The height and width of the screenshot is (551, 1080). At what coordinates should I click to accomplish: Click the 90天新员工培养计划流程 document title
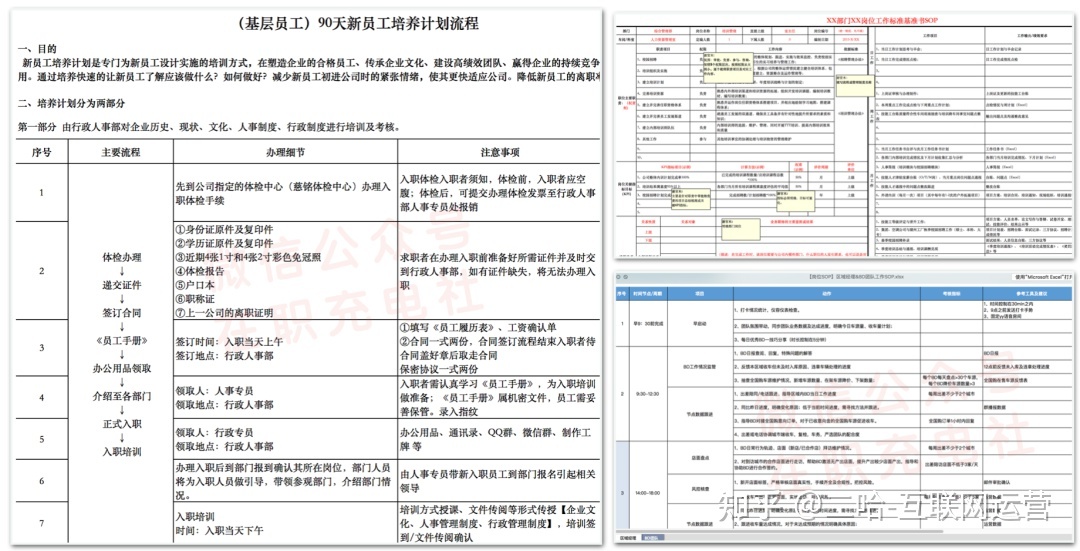click(300, 23)
